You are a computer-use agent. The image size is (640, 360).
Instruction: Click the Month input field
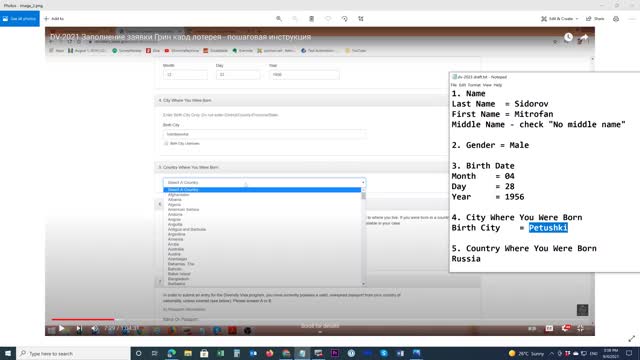(185, 75)
